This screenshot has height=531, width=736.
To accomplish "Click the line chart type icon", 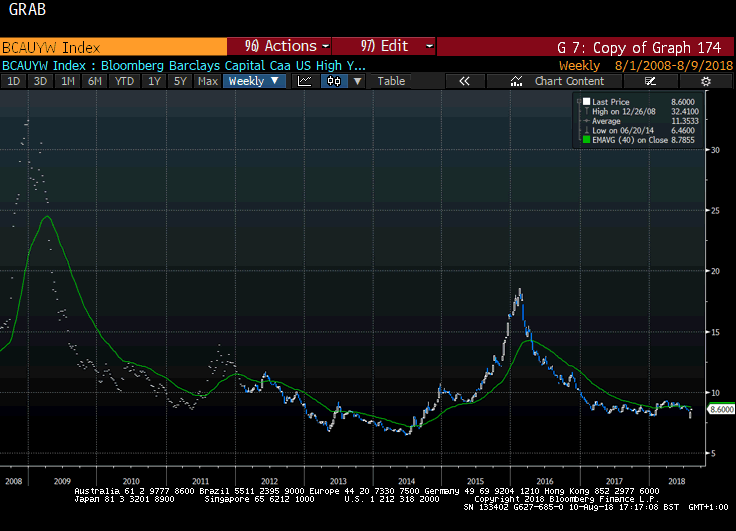I will pos(305,81).
